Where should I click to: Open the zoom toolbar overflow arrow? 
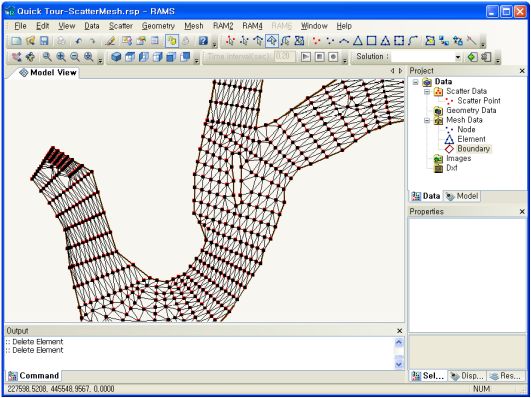(x=100, y=60)
